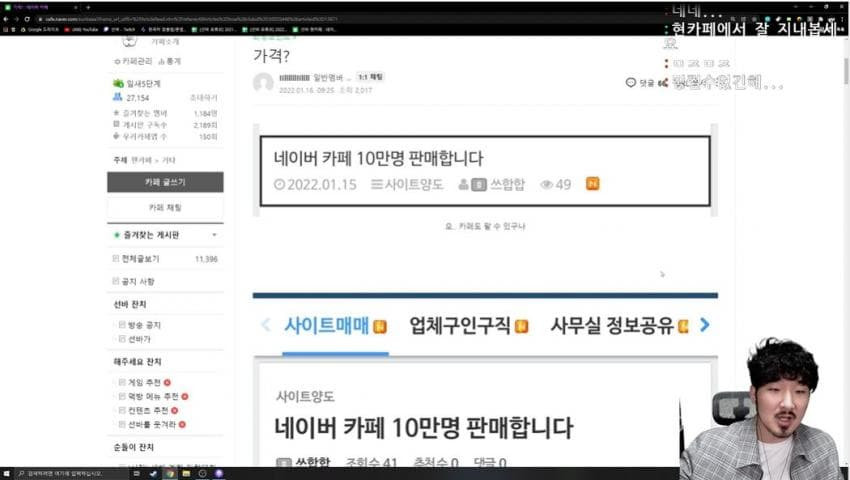Open the Google Drive bookmark
850x480 pixels.
click(x=40, y=29)
